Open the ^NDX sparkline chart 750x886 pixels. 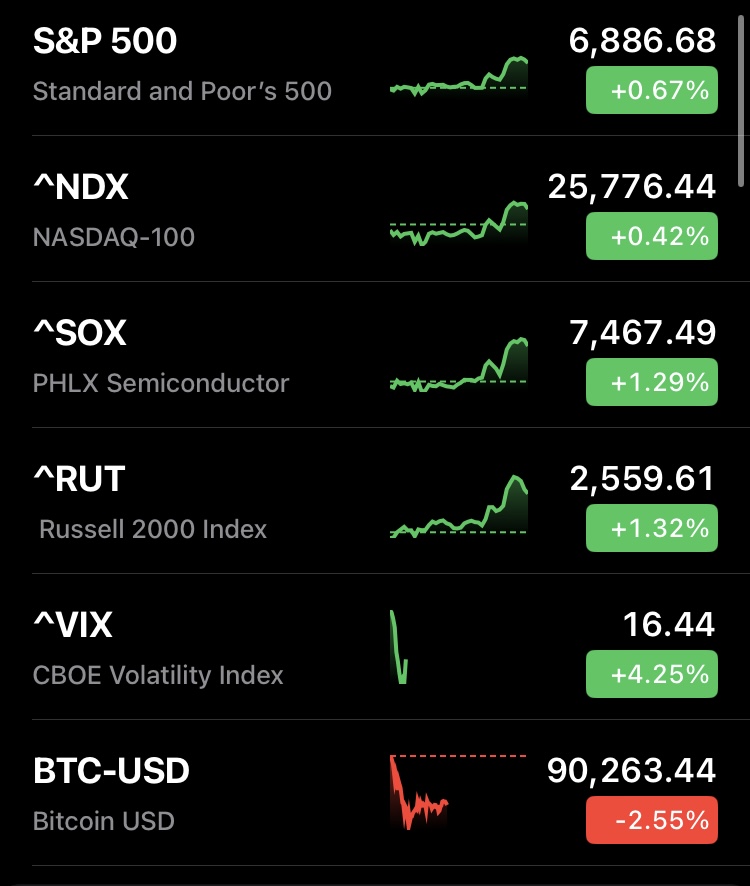coord(458,224)
